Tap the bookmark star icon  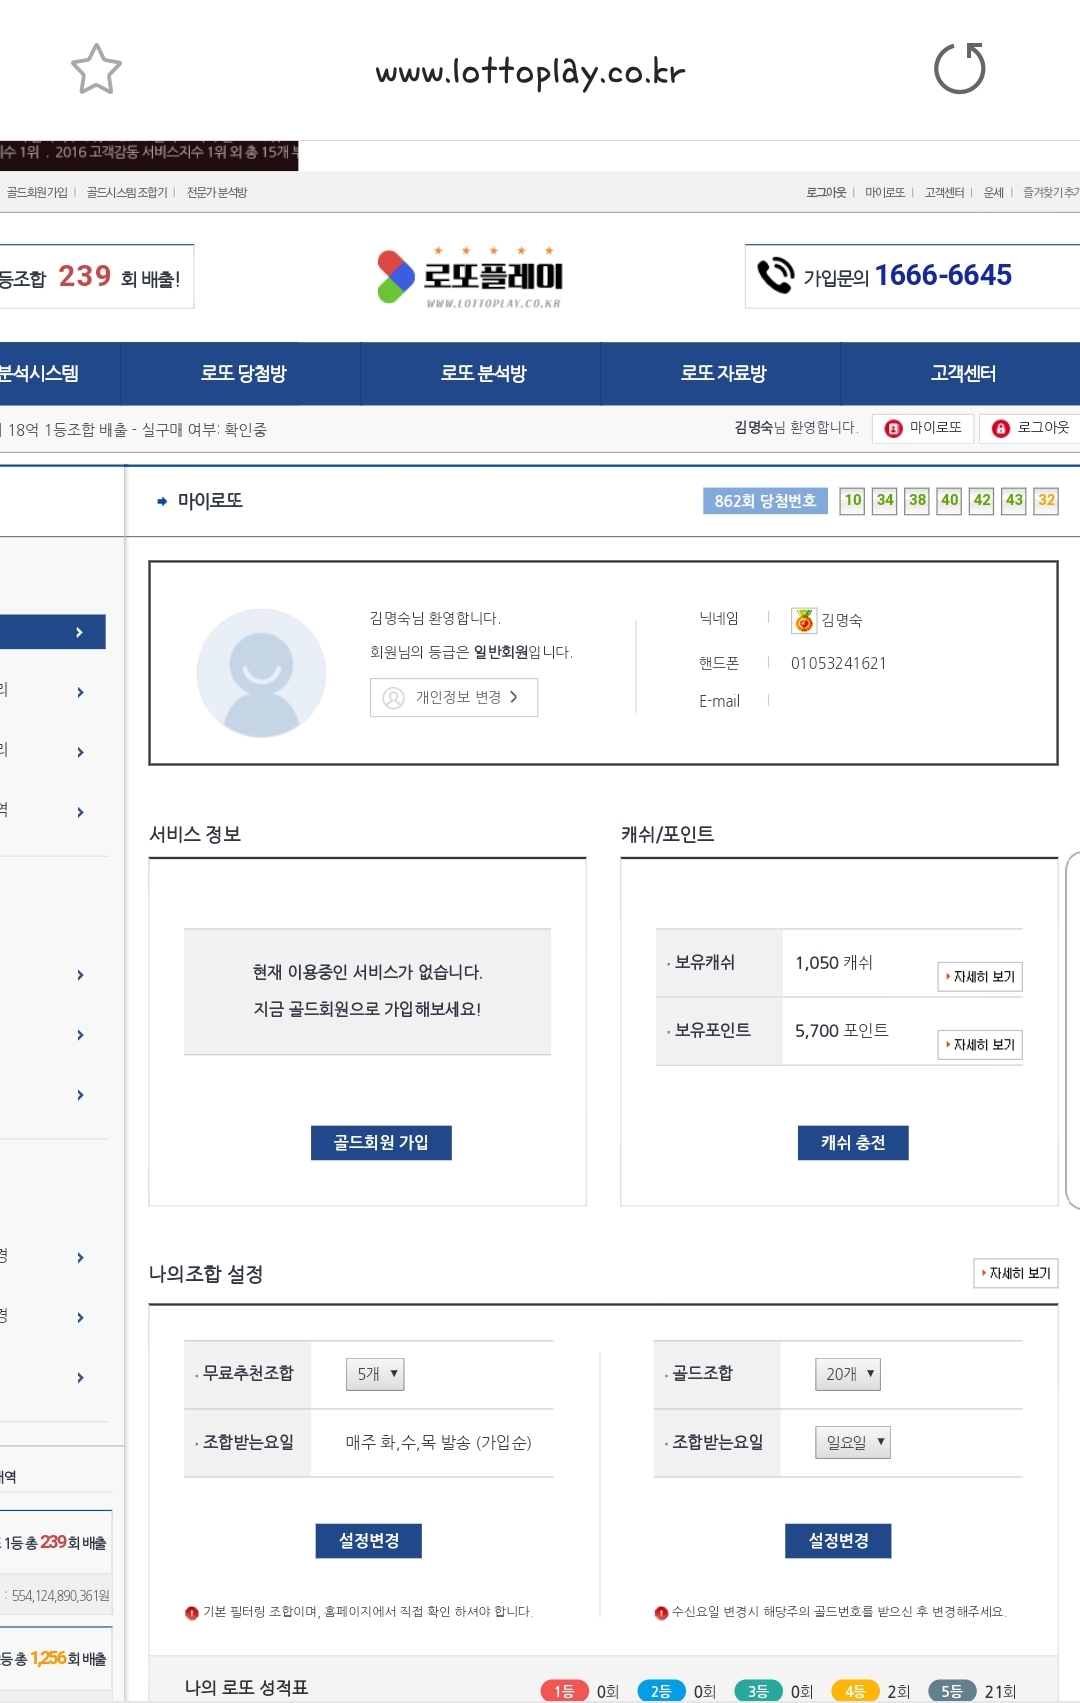pyautogui.click(x=96, y=69)
